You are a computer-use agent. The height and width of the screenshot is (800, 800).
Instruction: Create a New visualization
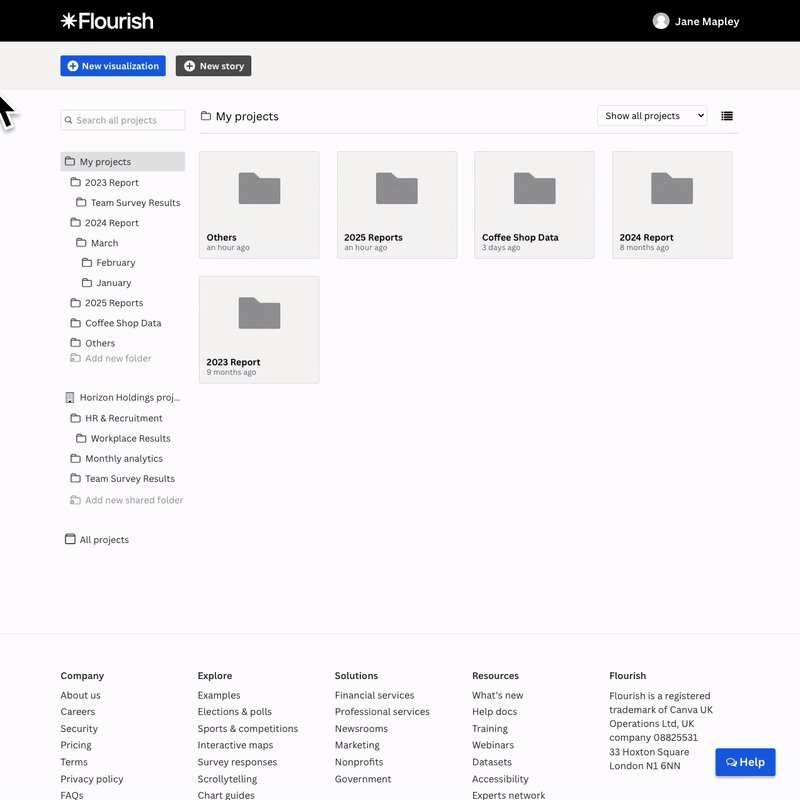pyautogui.click(x=113, y=66)
